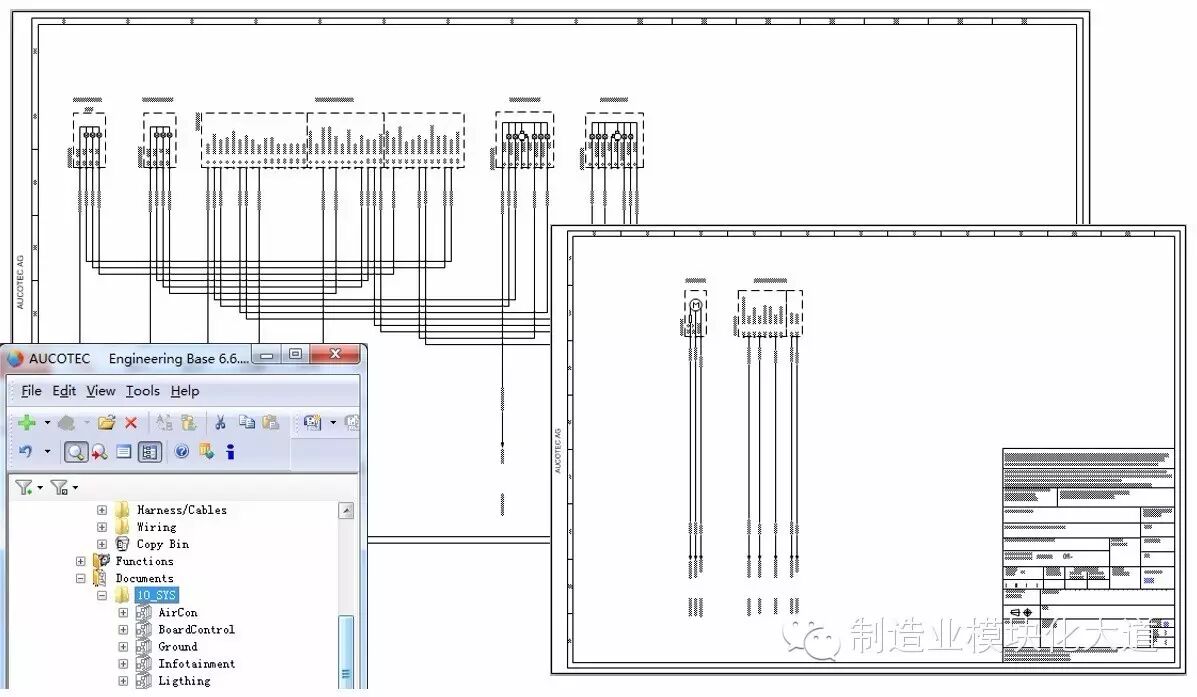Open the Edit menu
The width and height of the screenshot is (1197, 697).
click(64, 391)
